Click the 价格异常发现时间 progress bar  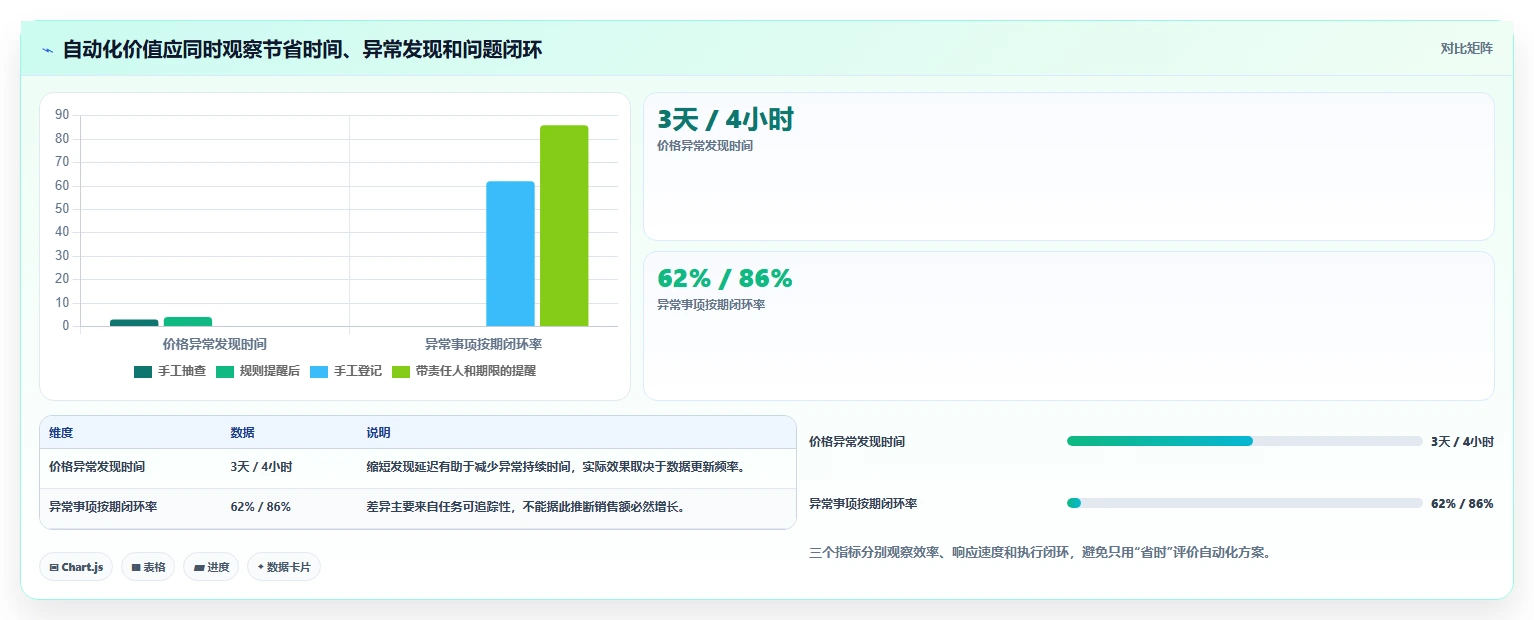click(x=1244, y=441)
